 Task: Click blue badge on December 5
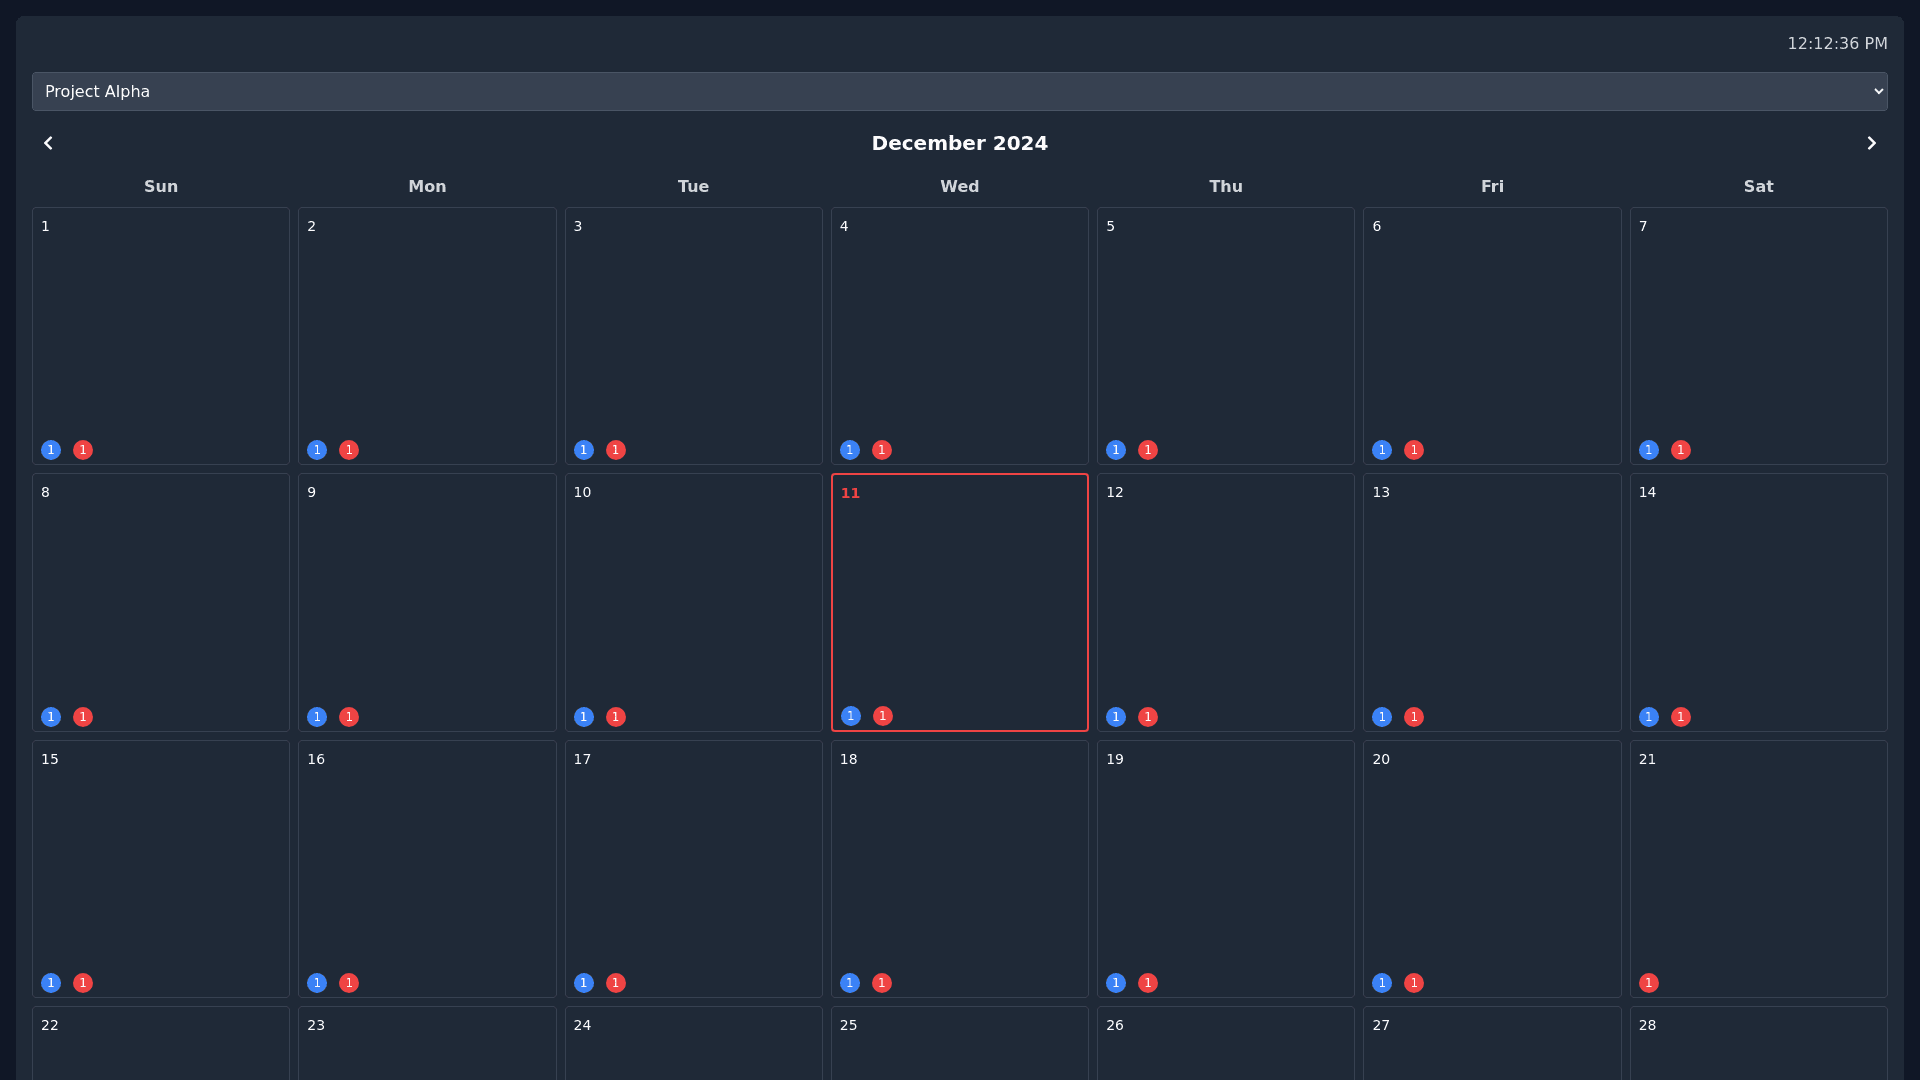click(1115, 450)
